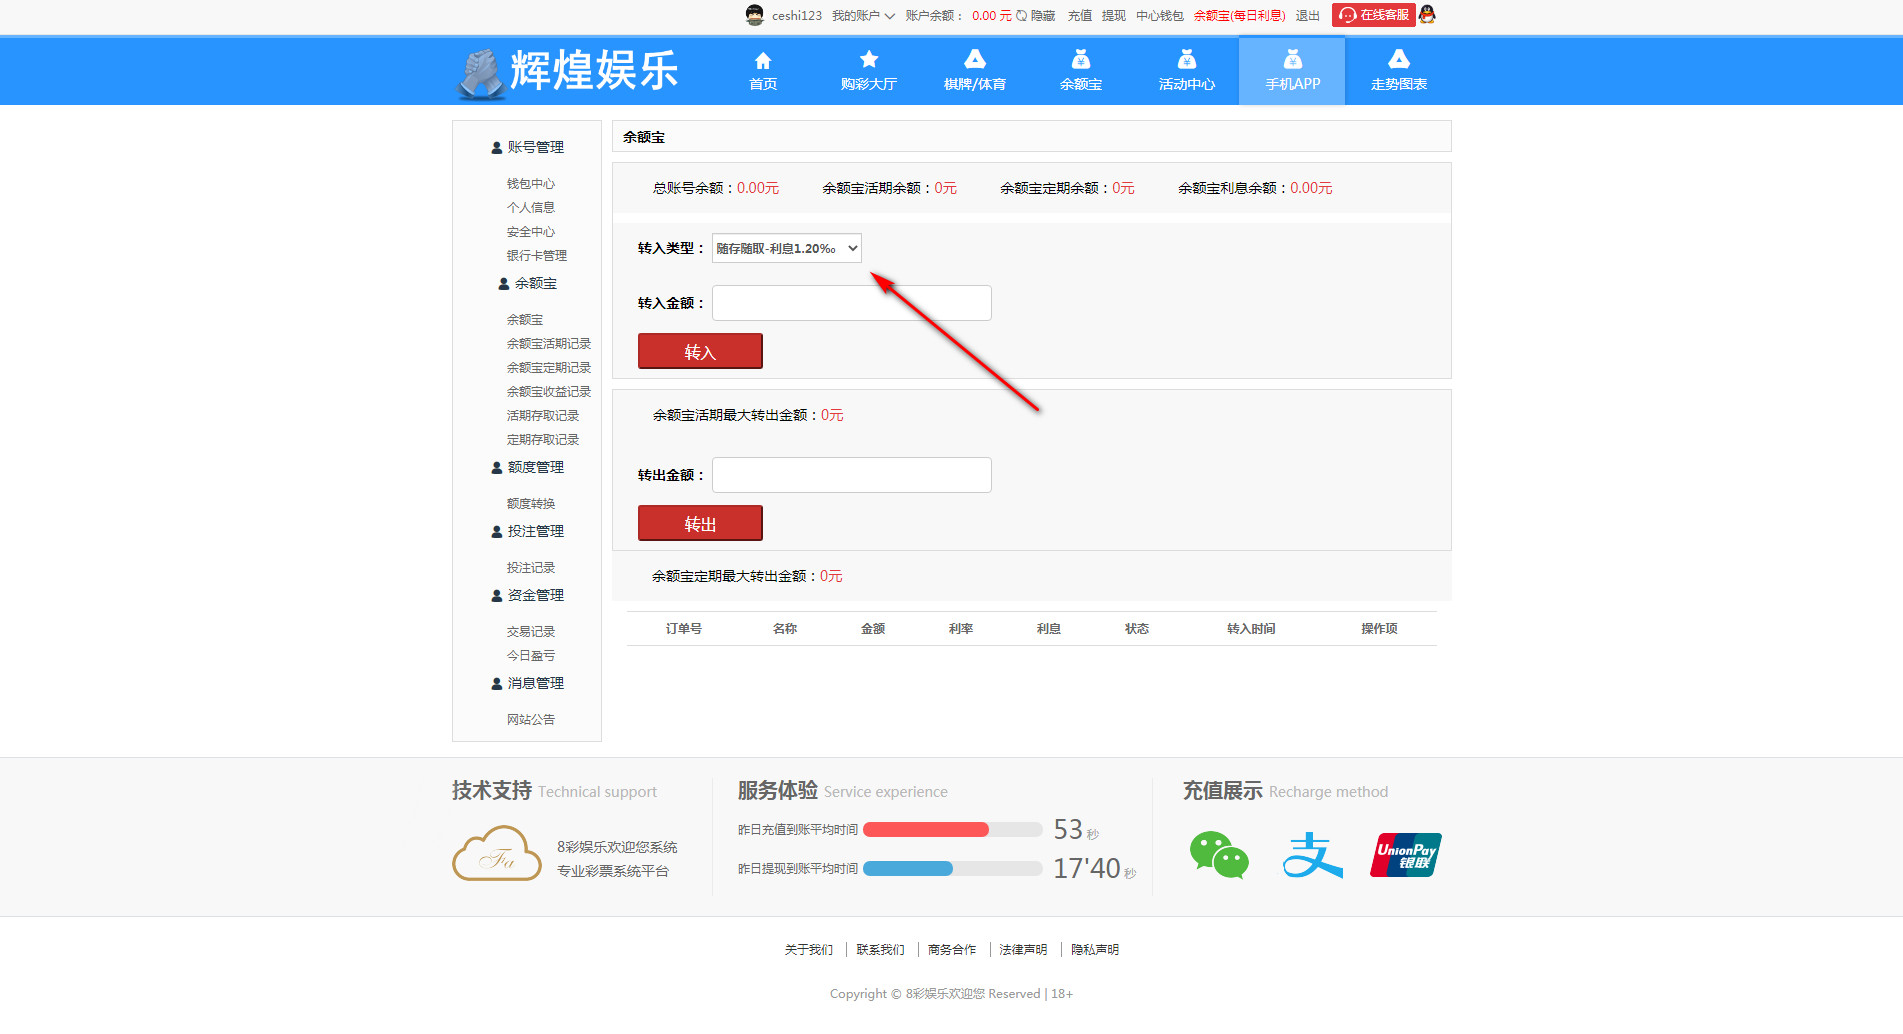This screenshot has height=1034, width=1903.
Task: Open the 购彩大厅 star icon
Action: point(868,61)
